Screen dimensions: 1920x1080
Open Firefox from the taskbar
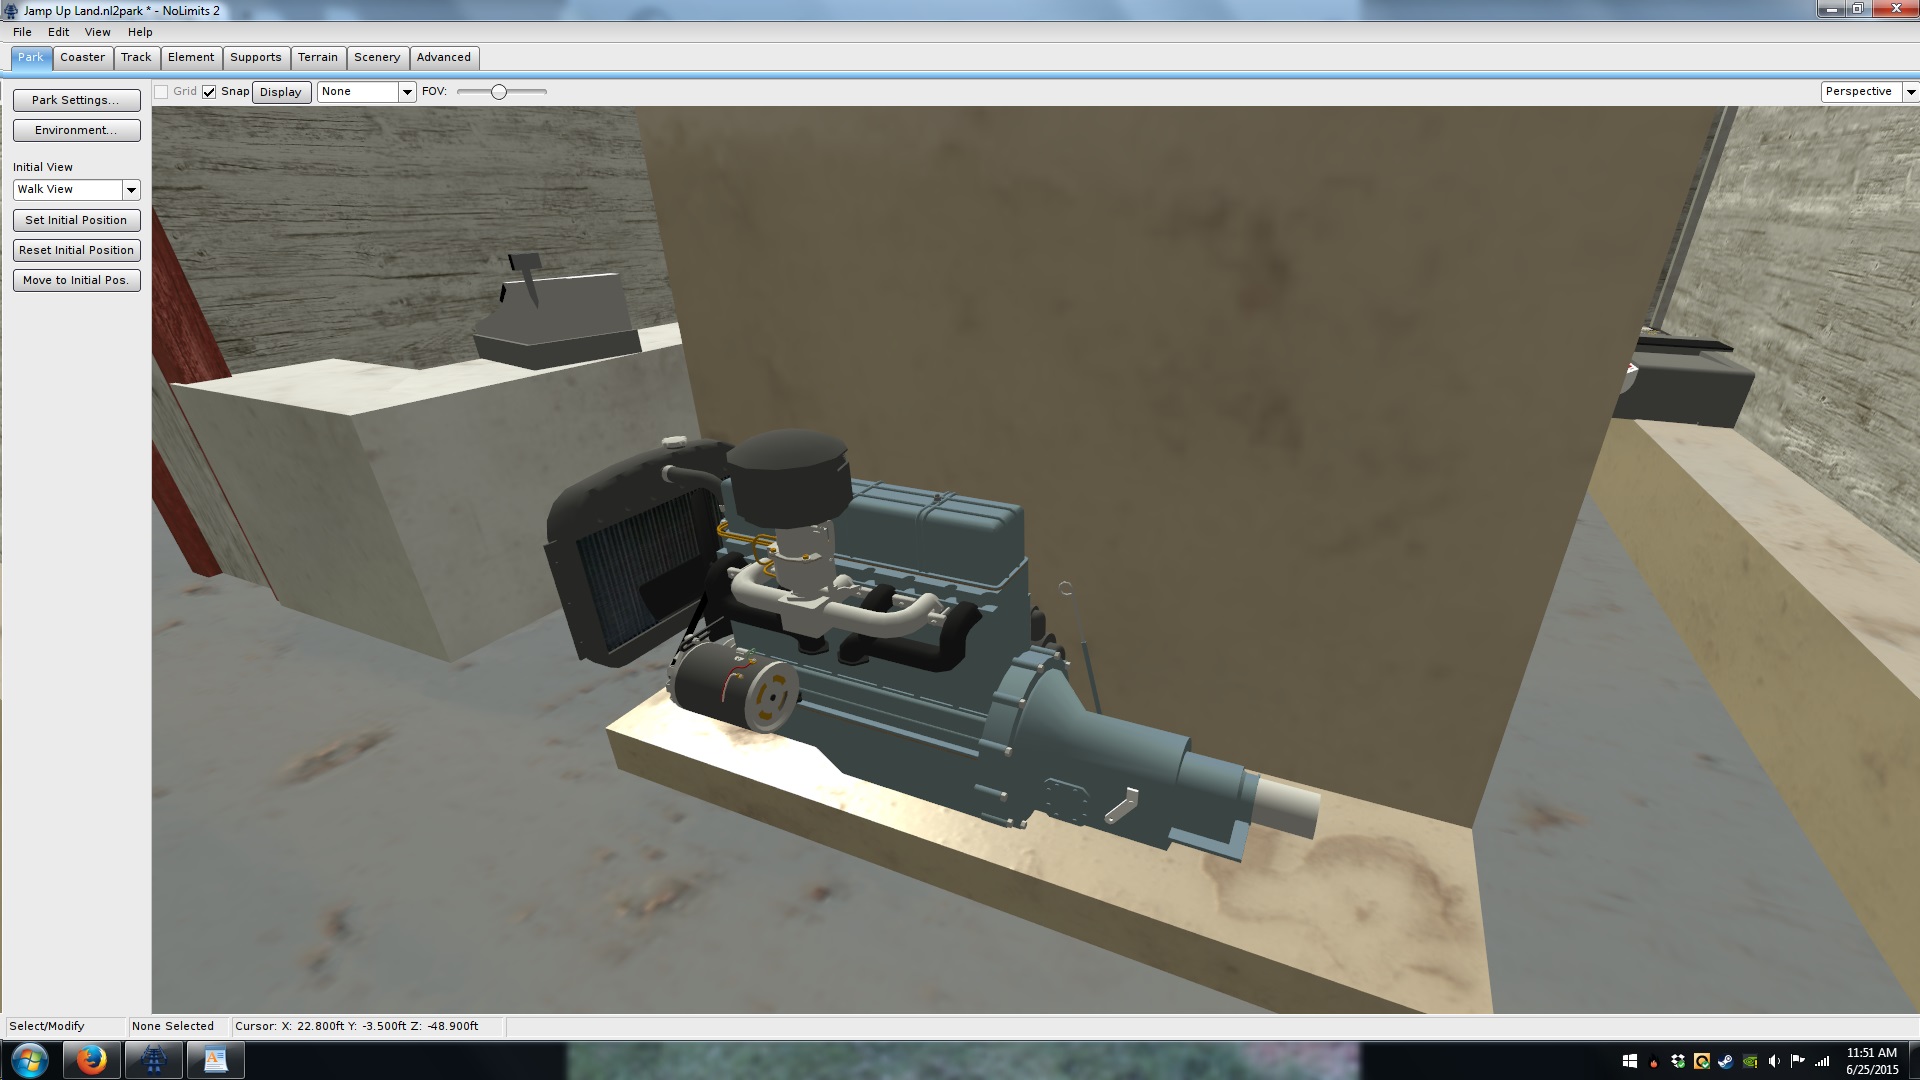coord(91,1060)
